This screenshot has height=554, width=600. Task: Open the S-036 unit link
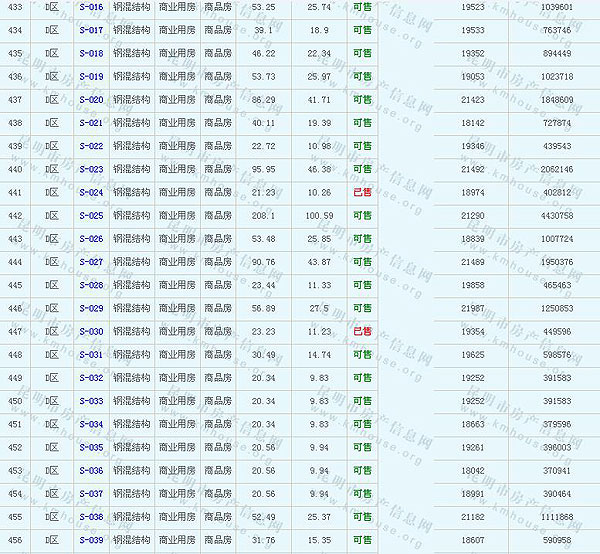click(x=90, y=471)
